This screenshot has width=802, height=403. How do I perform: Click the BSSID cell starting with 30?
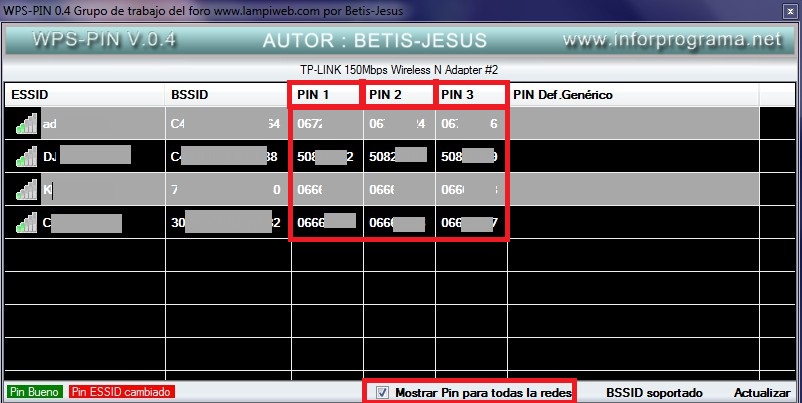[x=228, y=222]
